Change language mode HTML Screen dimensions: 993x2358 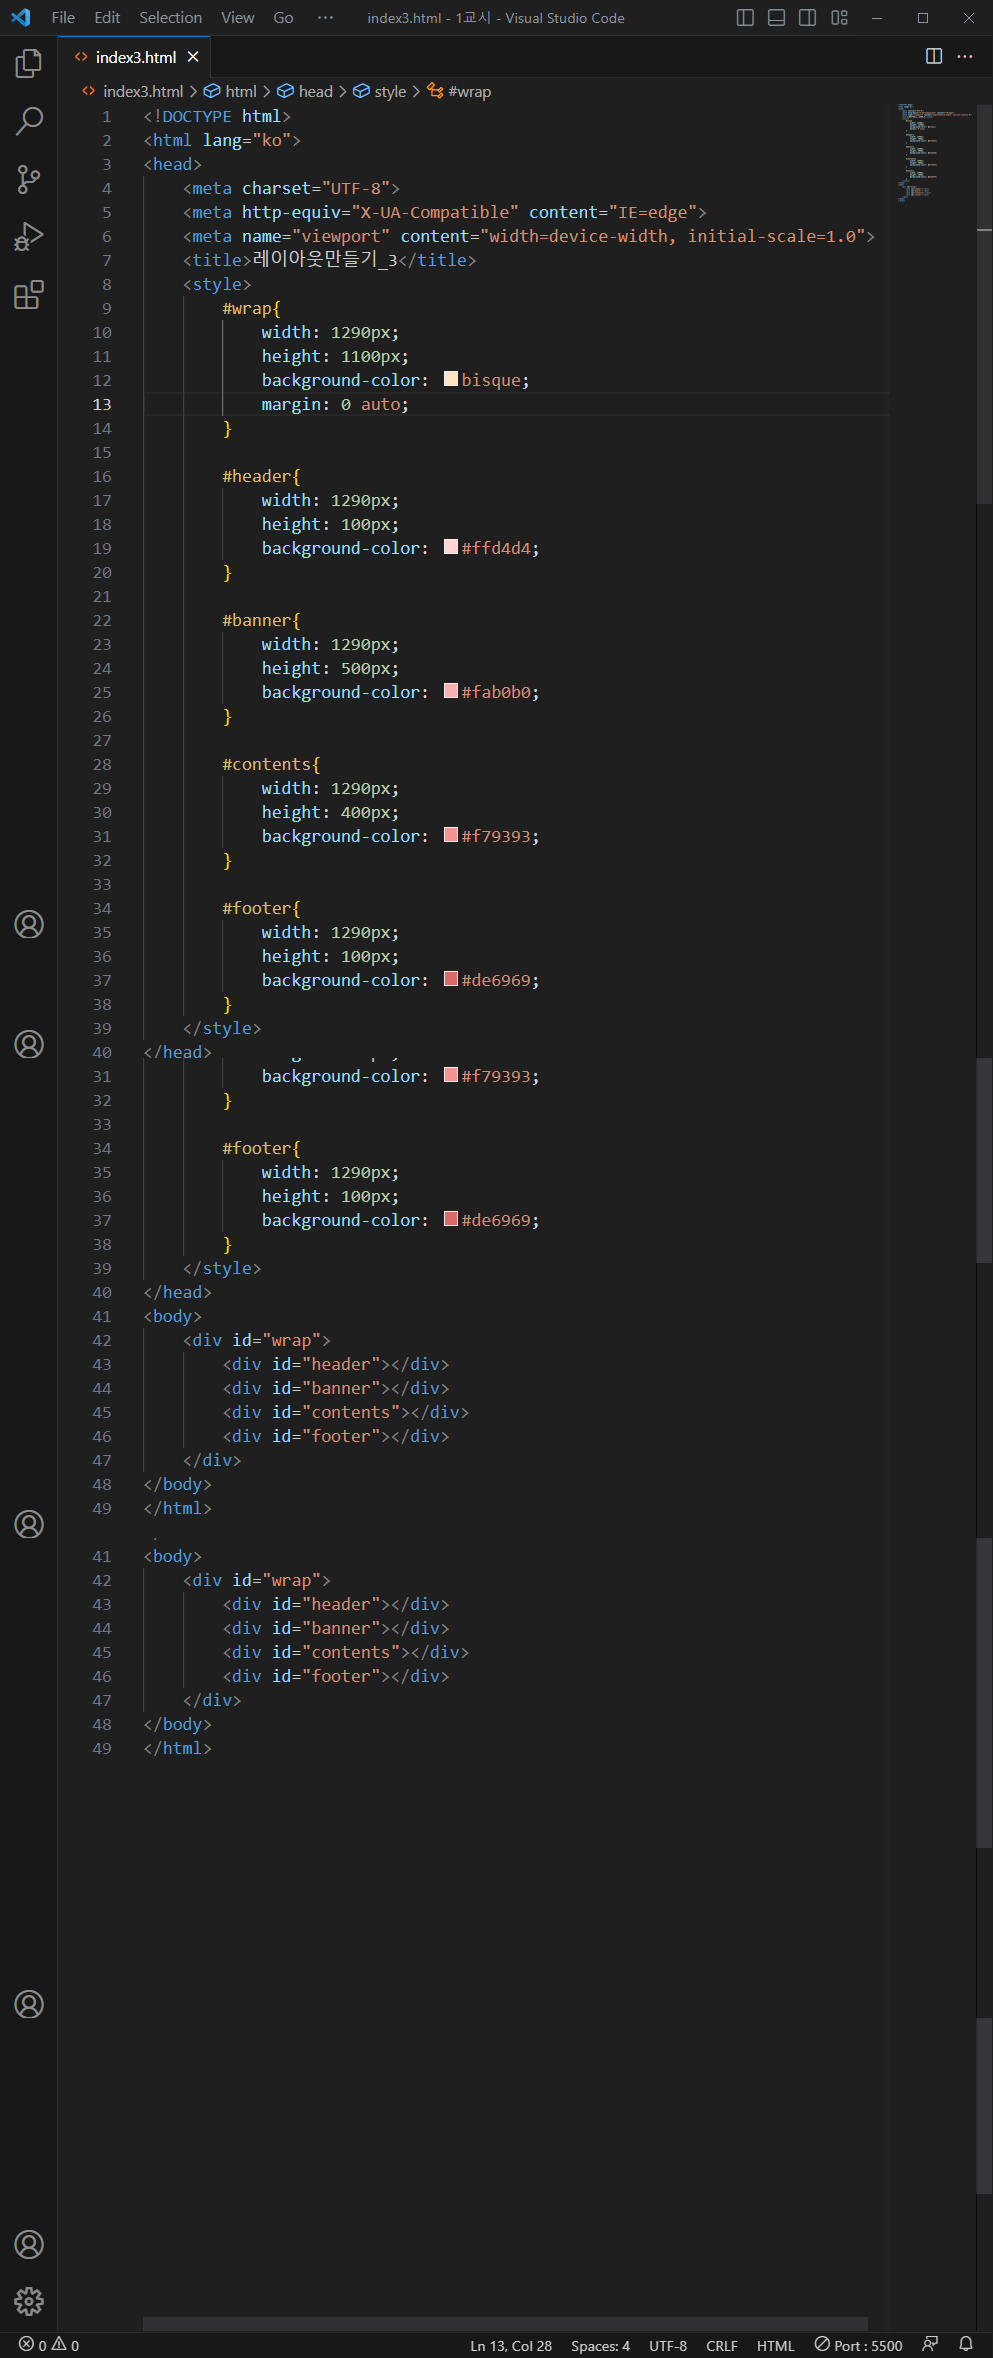(x=775, y=2345)
